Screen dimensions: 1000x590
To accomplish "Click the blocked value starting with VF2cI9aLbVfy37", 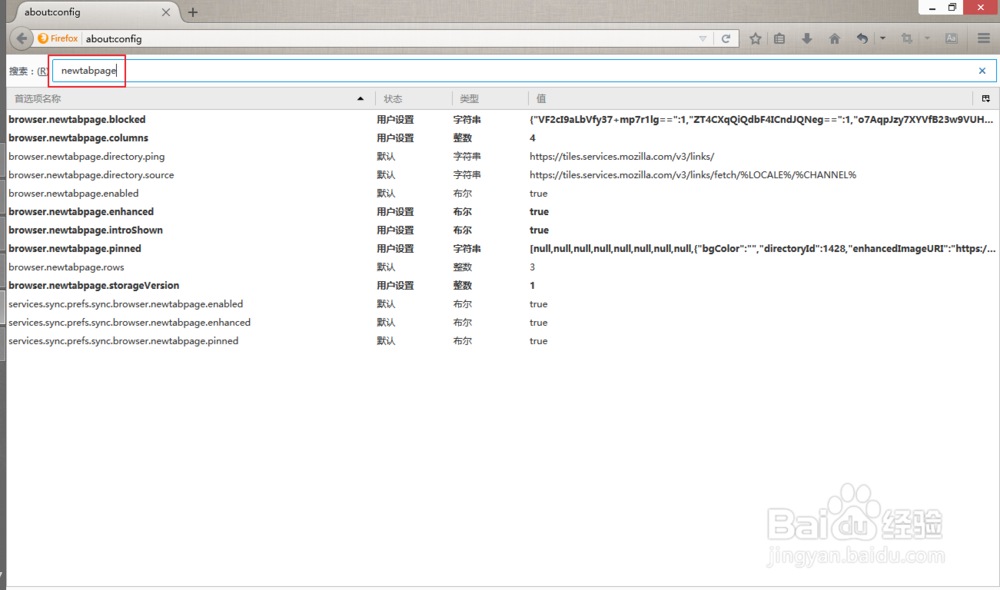I will click(x=761, y=119).
